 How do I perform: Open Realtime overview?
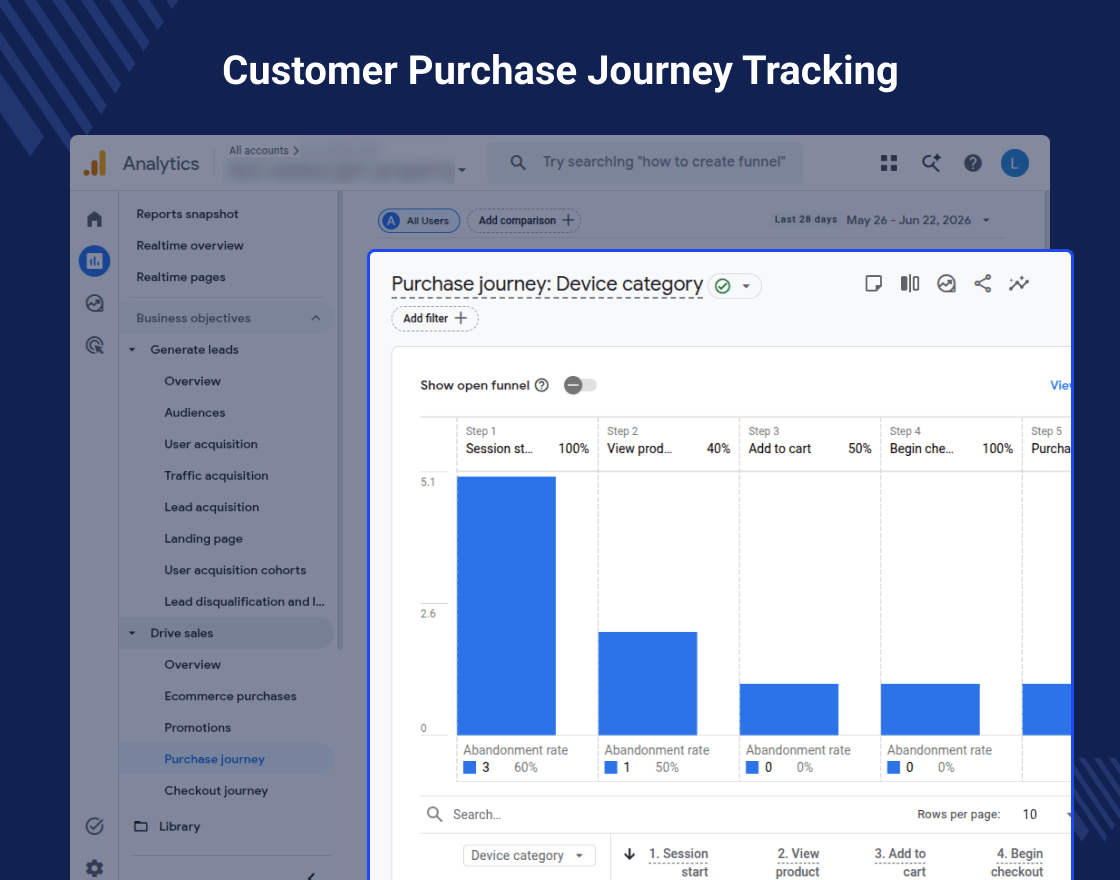pos(190,246)
